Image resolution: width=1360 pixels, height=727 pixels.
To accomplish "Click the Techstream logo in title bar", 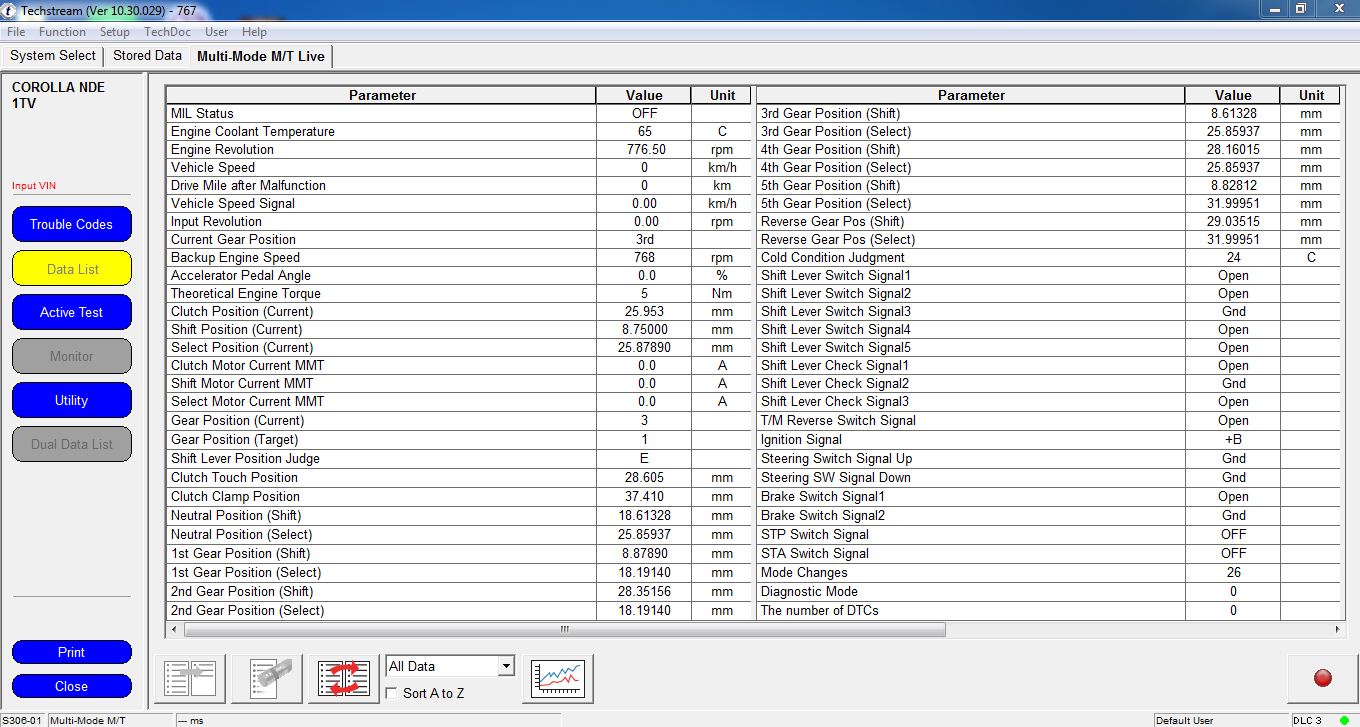I will 10,9.
